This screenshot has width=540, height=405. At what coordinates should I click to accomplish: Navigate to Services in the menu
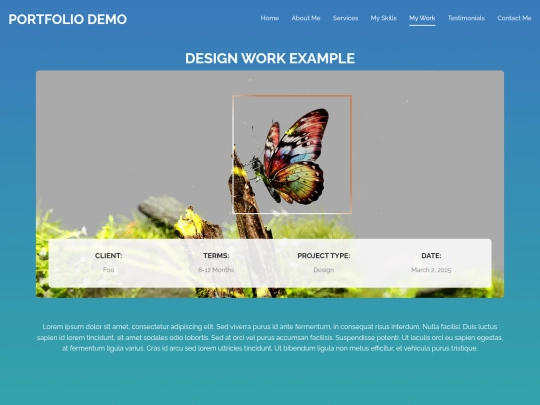(345, 18)
